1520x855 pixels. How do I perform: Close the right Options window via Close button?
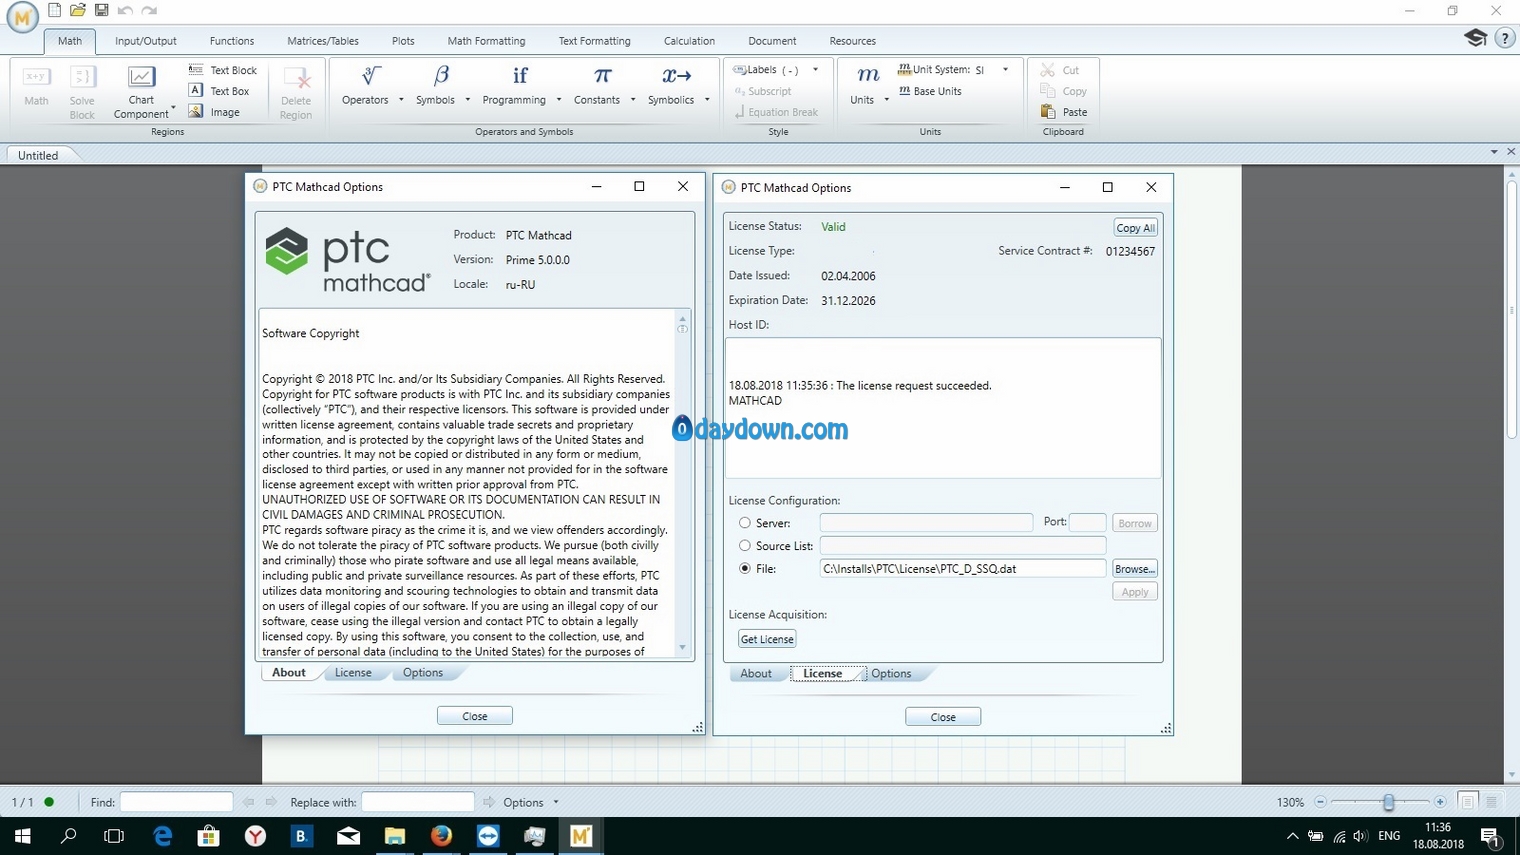click(x=943, y=717)
